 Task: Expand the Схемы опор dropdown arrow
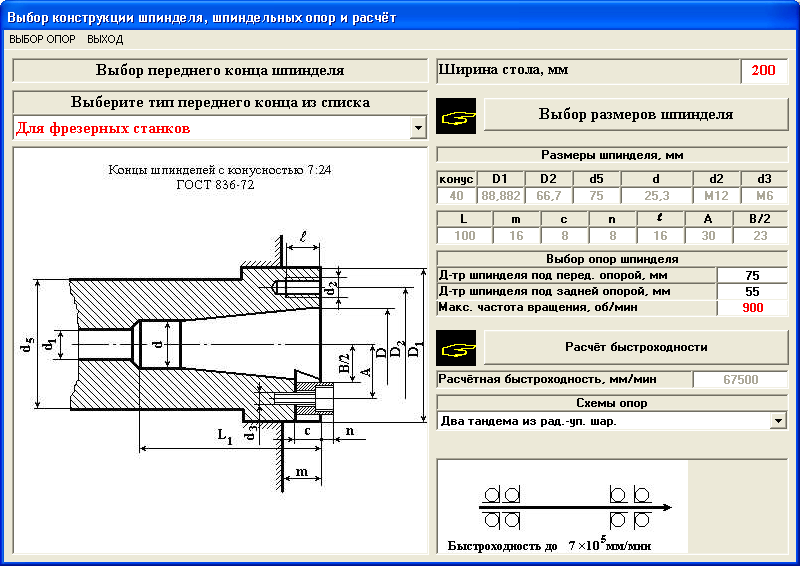pyautogui.click(x=778, y=421)
